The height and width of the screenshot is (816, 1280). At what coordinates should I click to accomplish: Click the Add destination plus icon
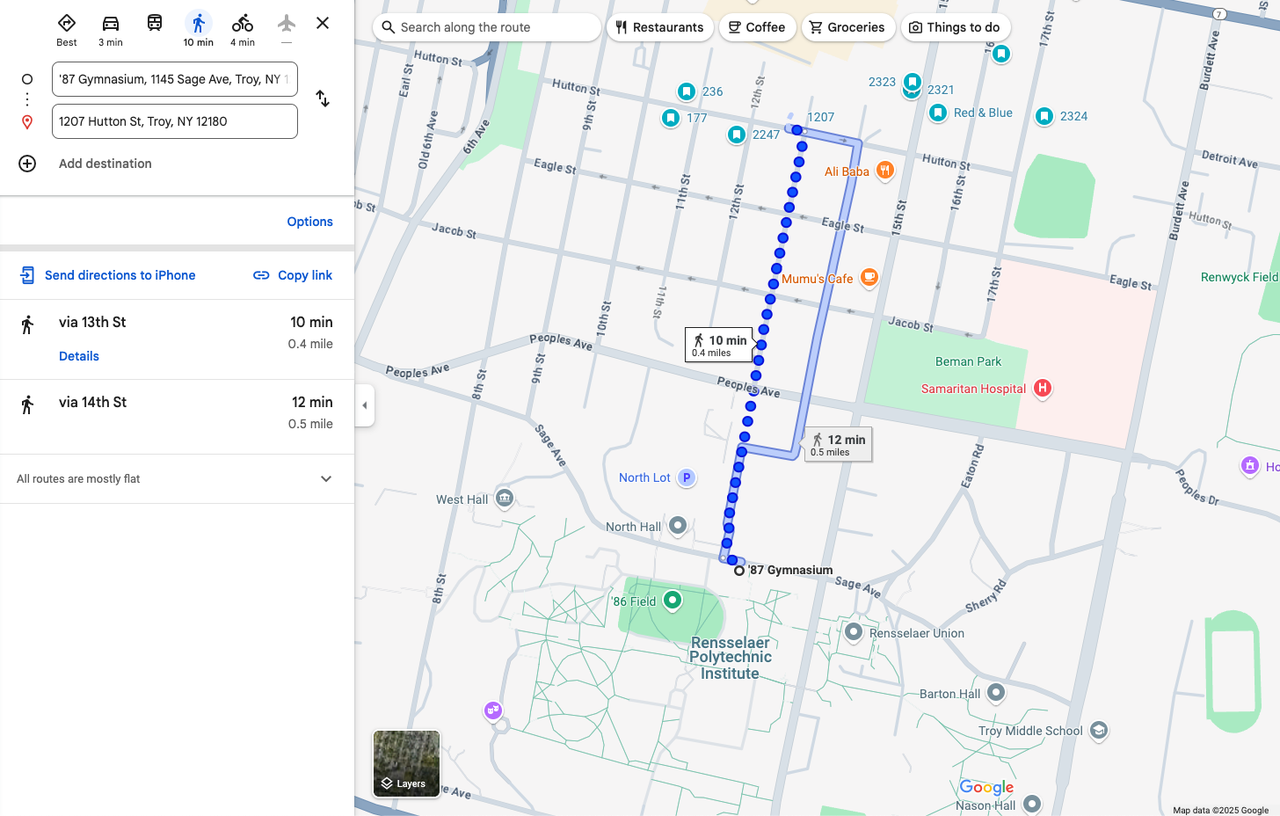[x=27, y=164]
